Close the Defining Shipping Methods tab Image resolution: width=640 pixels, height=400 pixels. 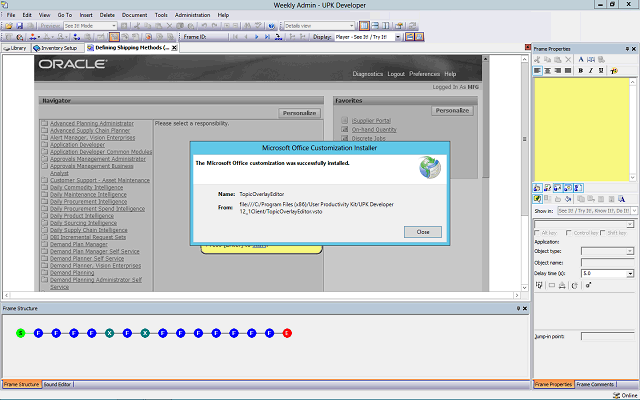tap(174, 48)
